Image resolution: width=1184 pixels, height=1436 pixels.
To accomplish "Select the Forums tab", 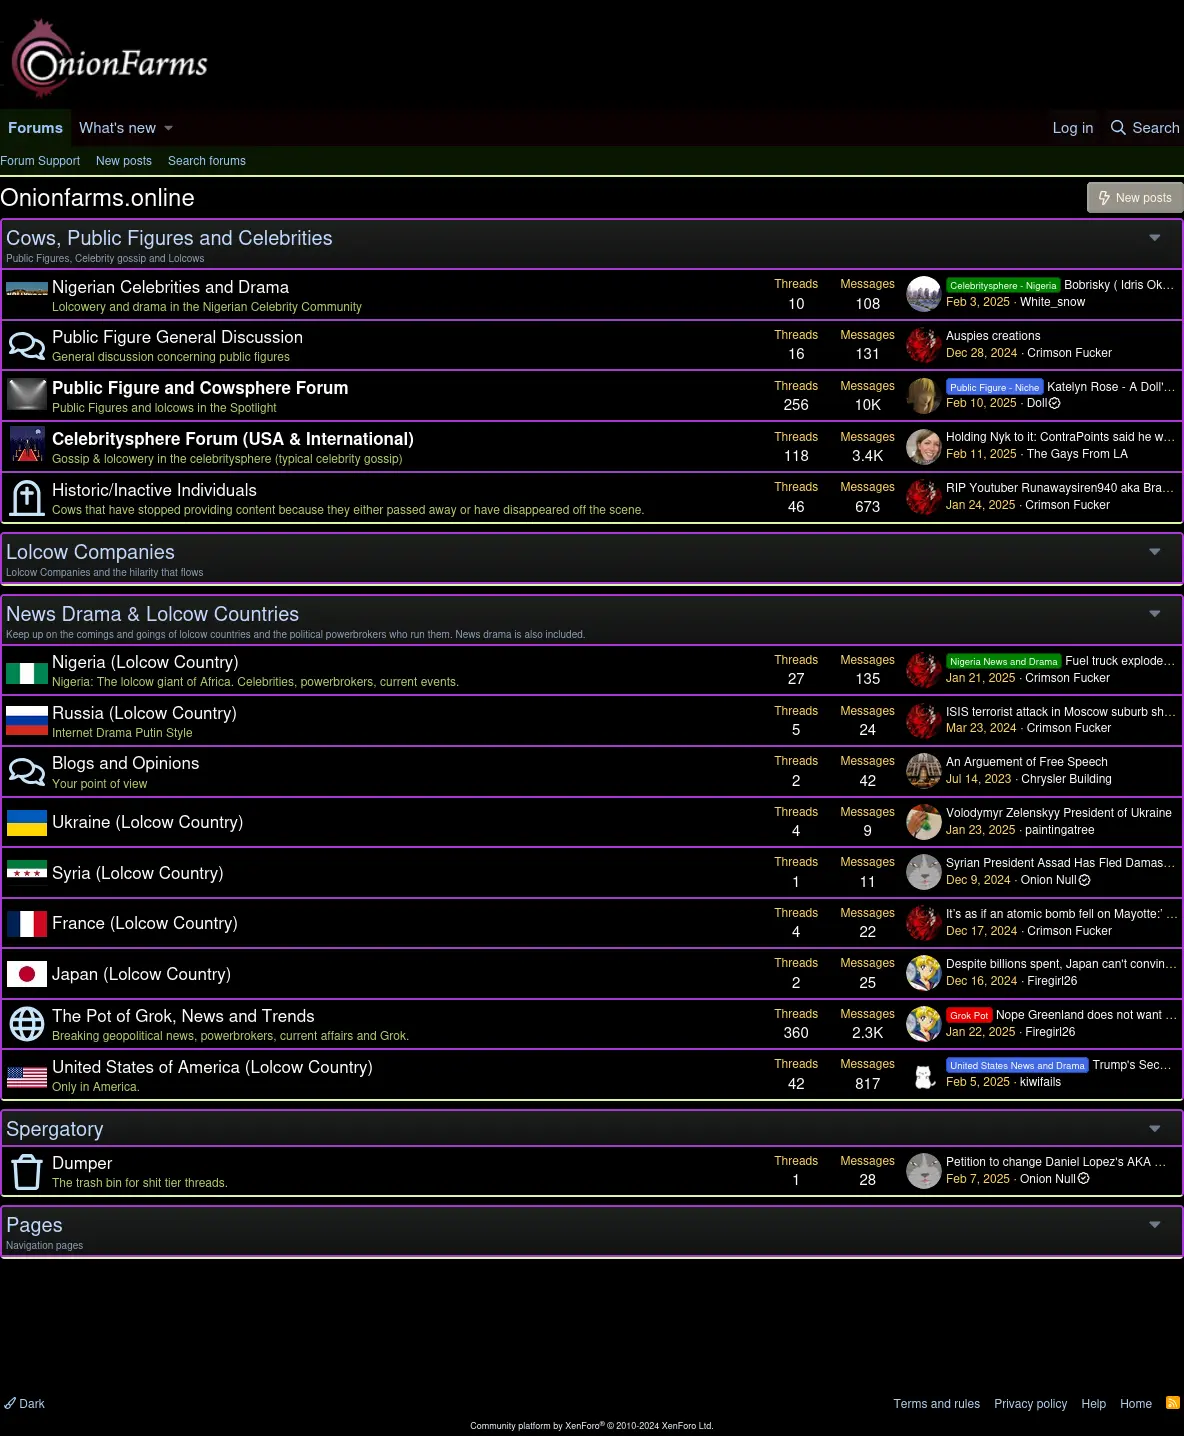I will 35,128.
